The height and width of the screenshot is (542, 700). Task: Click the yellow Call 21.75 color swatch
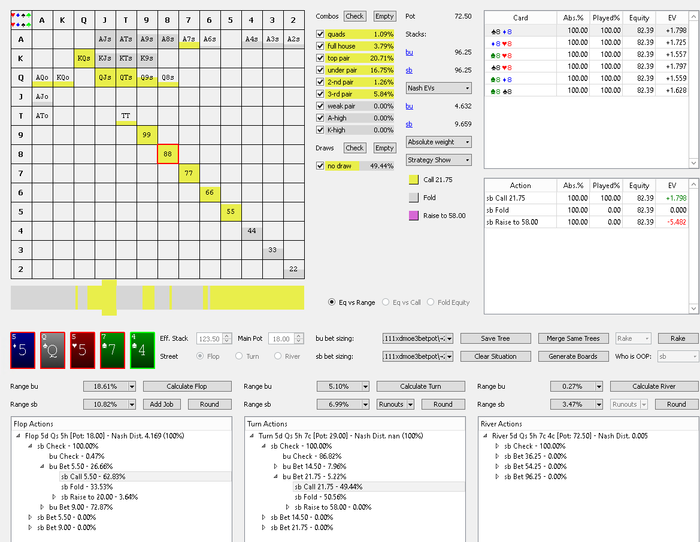click(414, 179)
